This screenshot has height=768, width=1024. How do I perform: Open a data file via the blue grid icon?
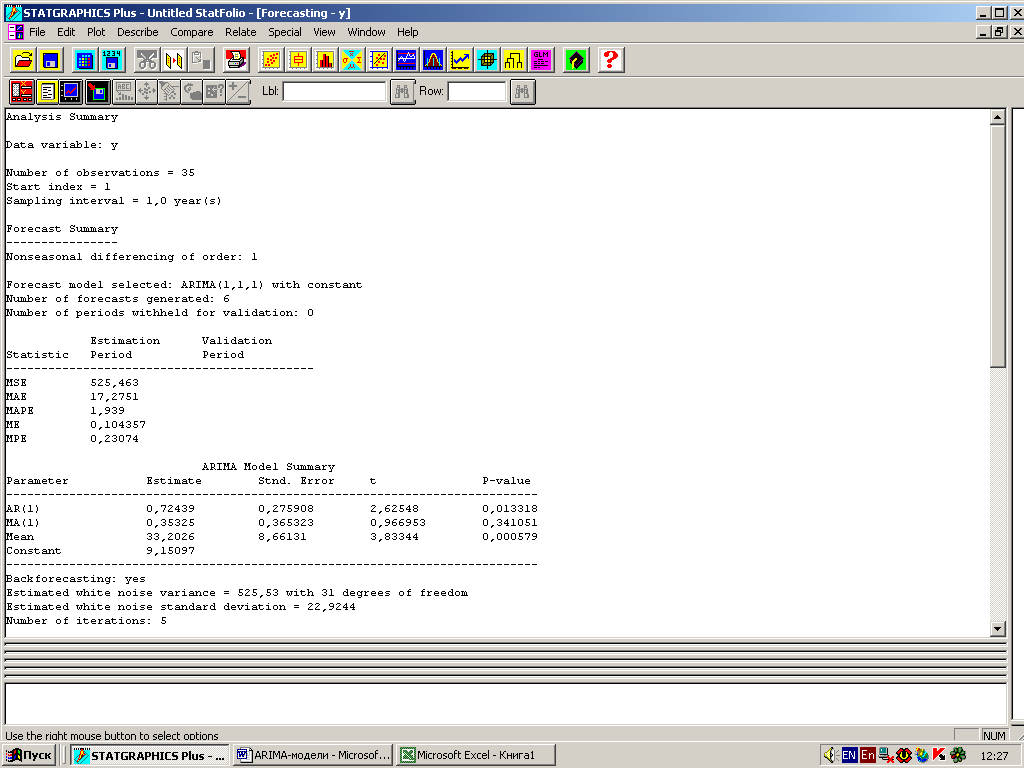point(84,60)
